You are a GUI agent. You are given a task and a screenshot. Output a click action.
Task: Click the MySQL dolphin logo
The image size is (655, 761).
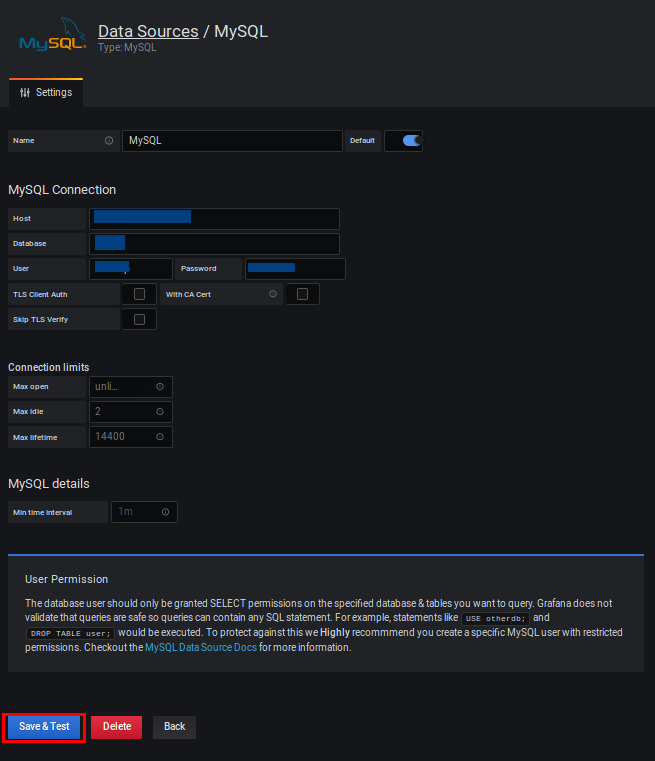tap(53, 34)
